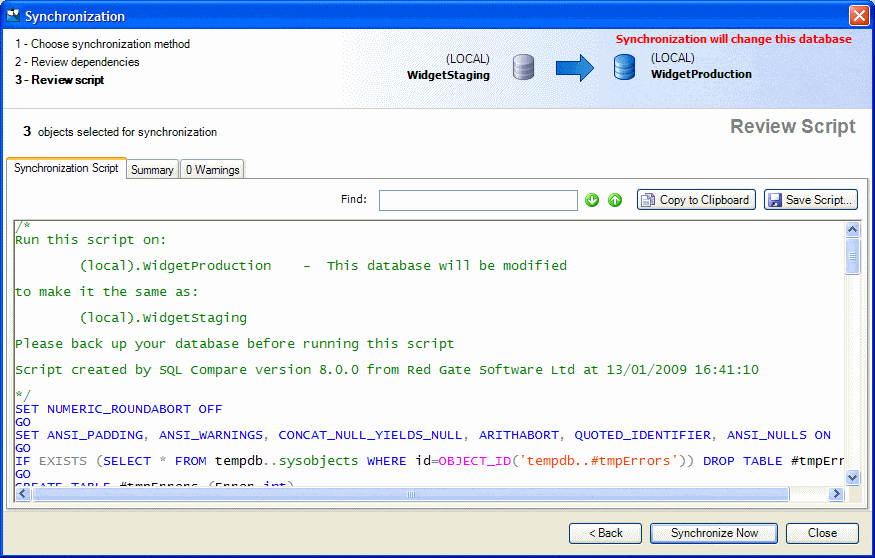Click the green find-previous up arrow
Image resolution: width=875 pixels, height=558 pixels.
[615, 200]
